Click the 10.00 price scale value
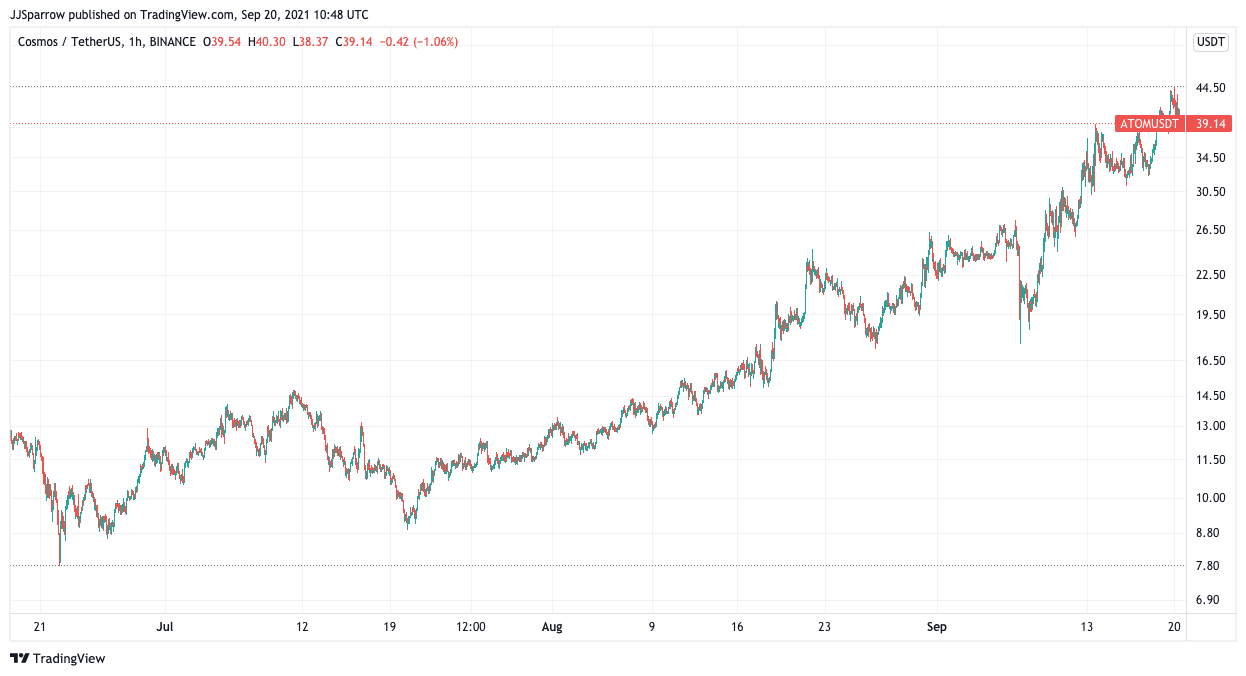 click(x=1210, y=498)
